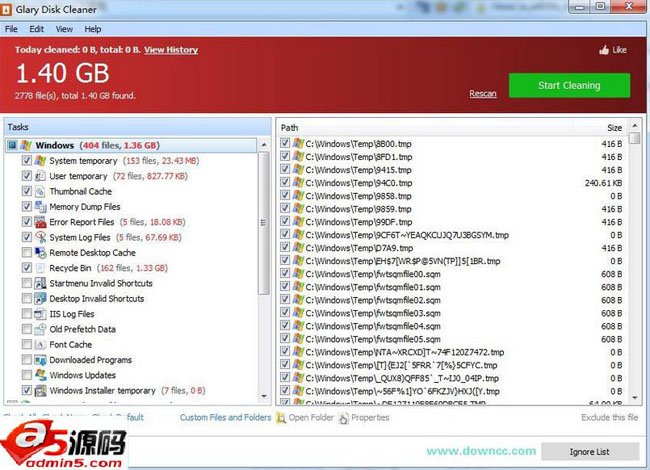650x470 pixels.
Task: Click the Remote Desktop Cache icon
Action: 40,253
